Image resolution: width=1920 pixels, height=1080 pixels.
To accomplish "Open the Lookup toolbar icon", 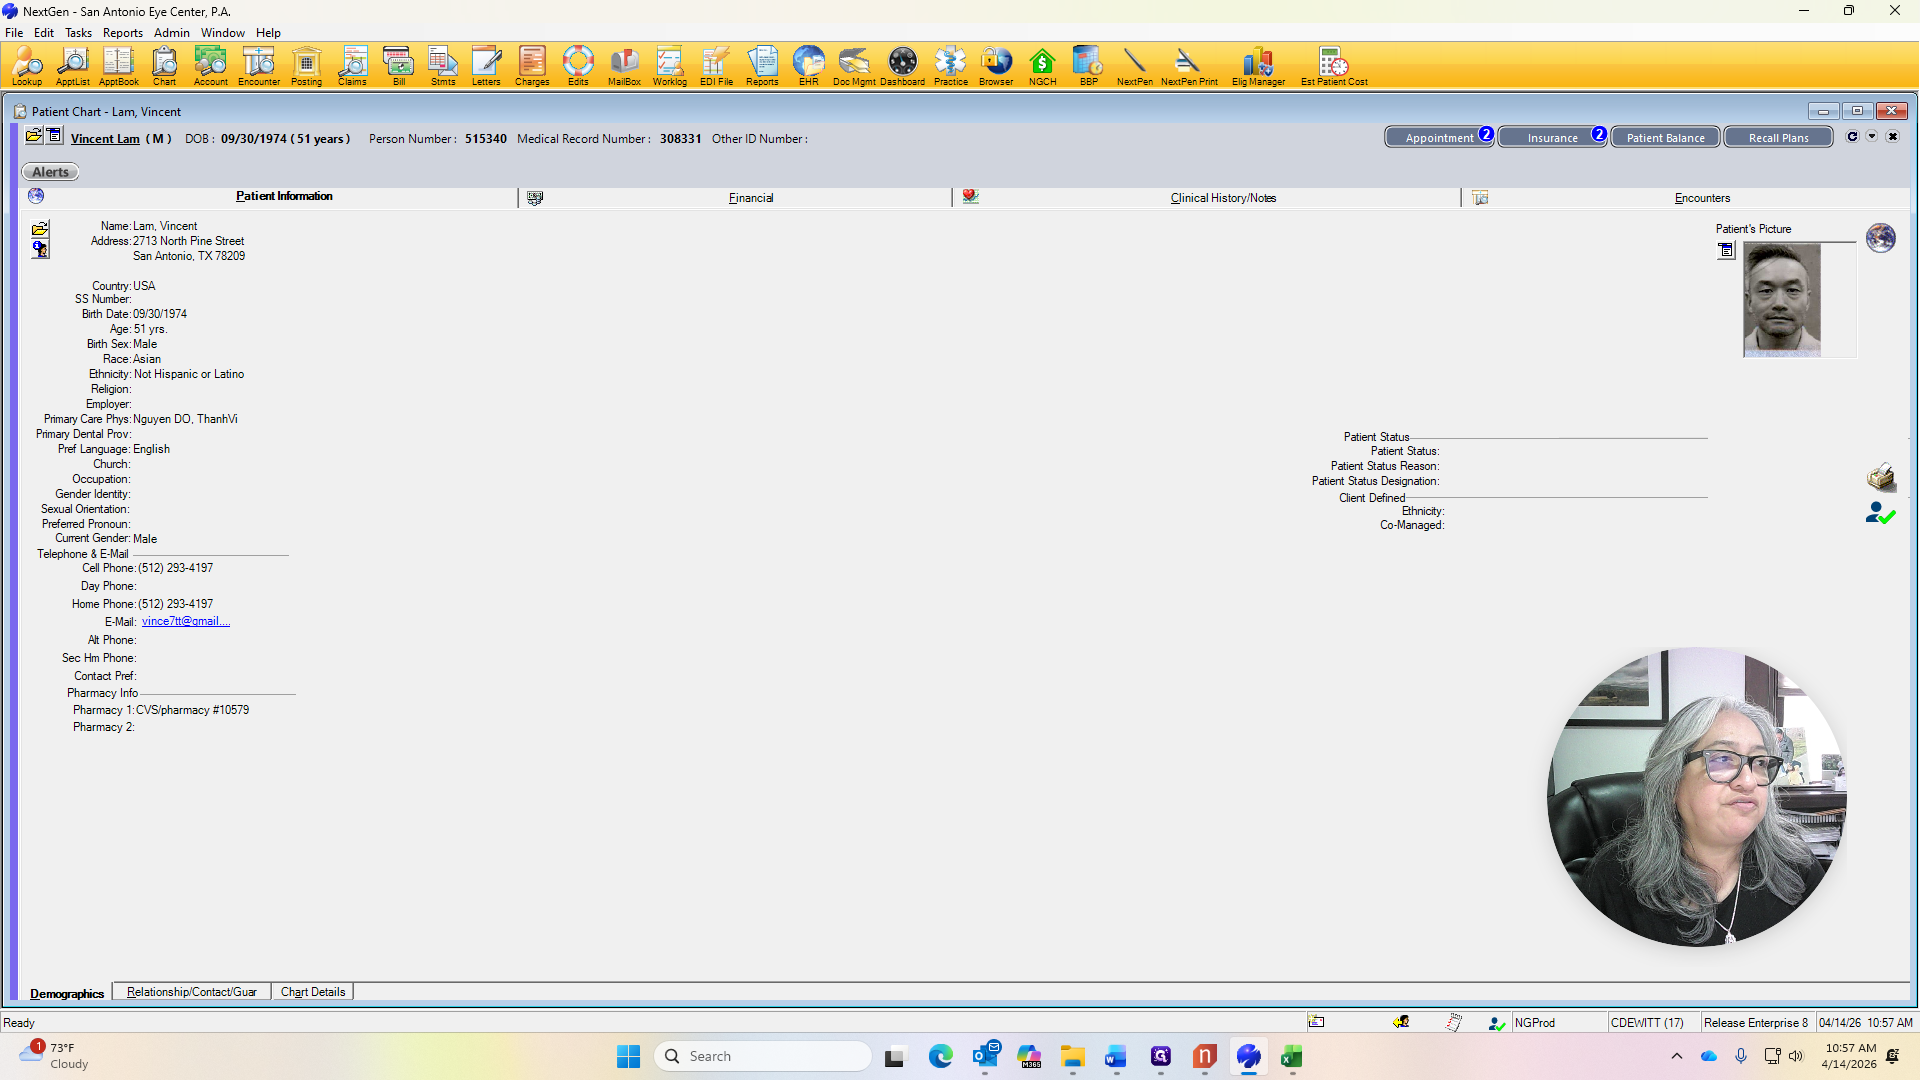I will (x=27, y=66).
